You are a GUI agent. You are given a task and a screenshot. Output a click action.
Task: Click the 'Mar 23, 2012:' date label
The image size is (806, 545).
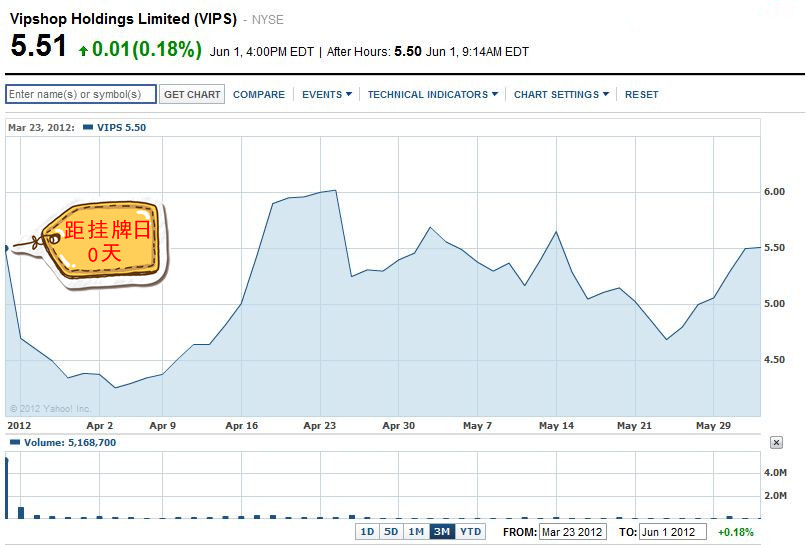click(x=41, y=128)
